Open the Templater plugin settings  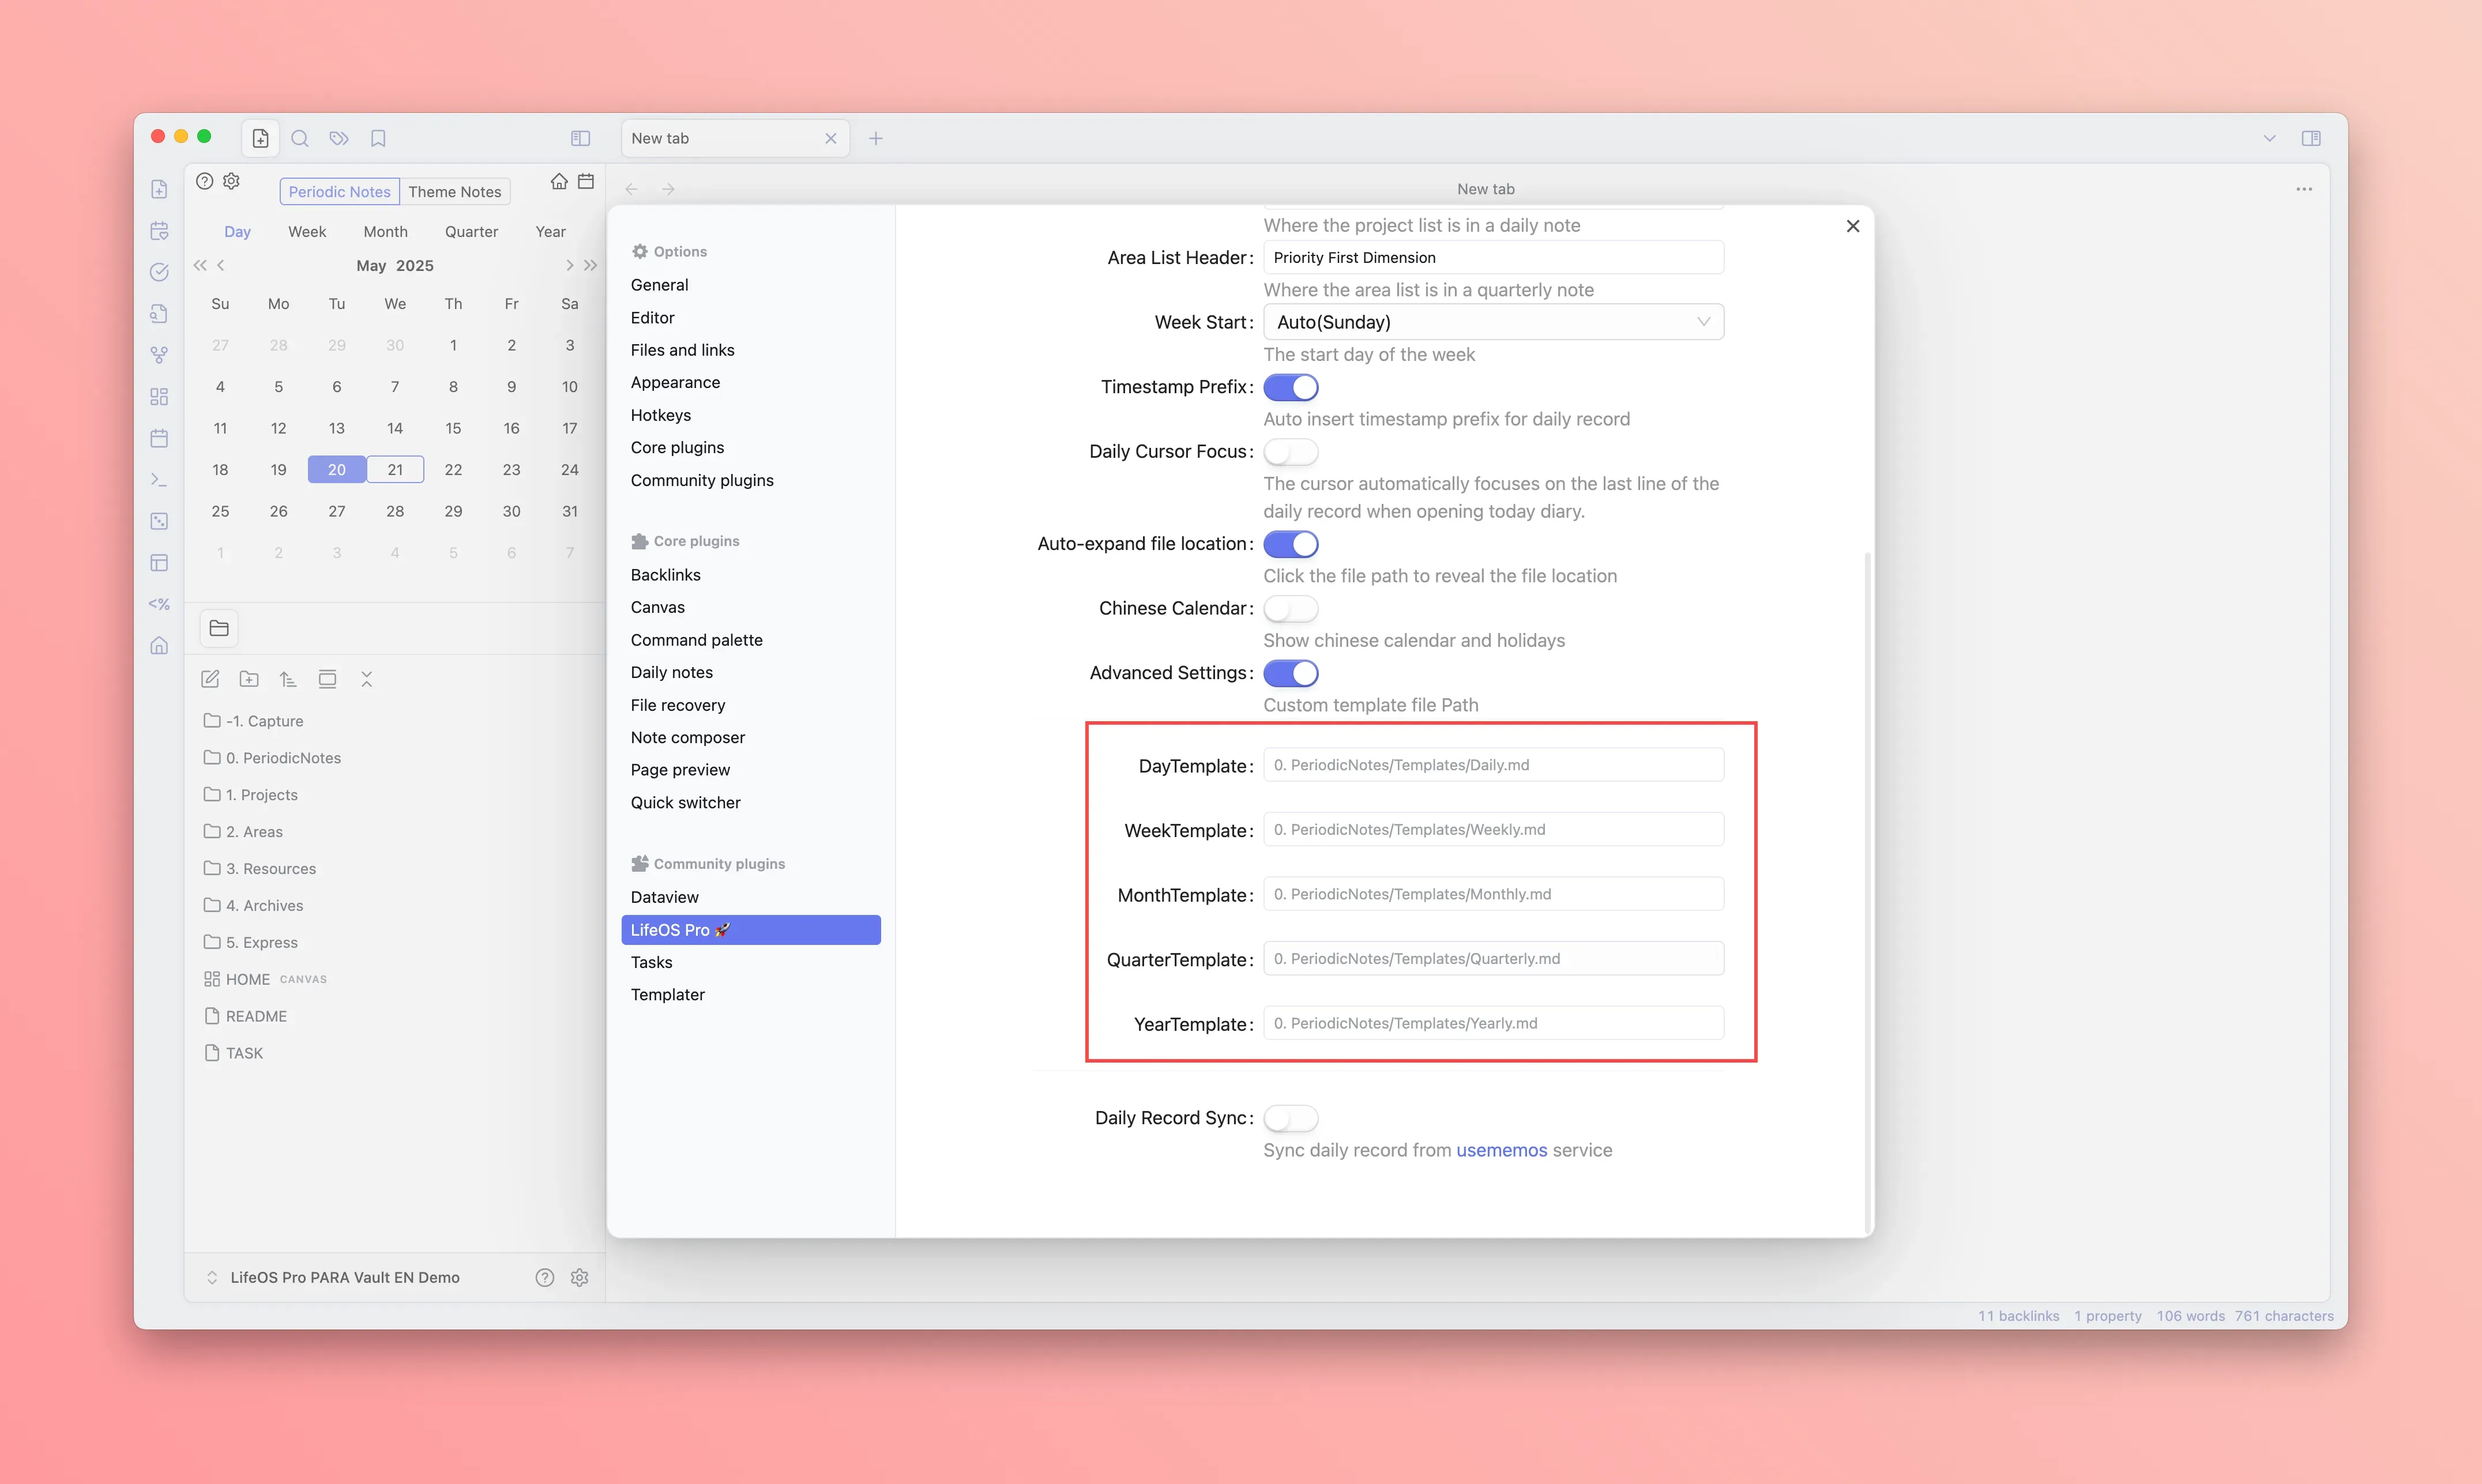[x=667, y=994]
